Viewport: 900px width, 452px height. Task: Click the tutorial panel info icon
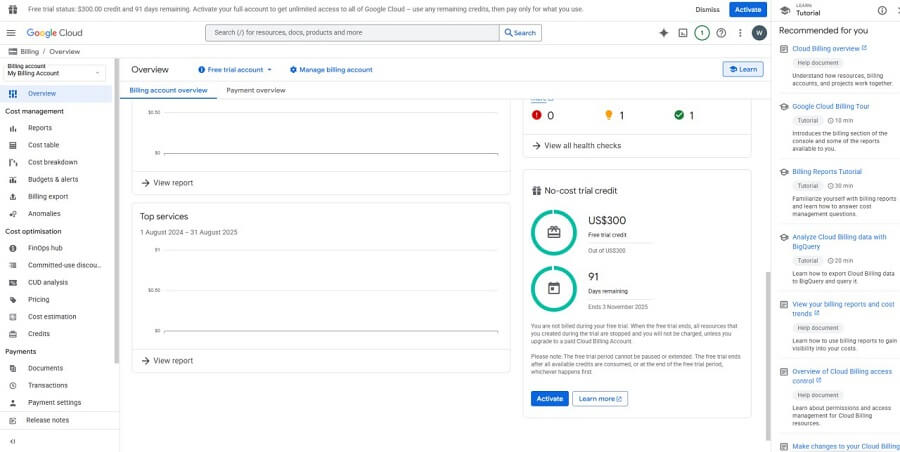tap(882, 10)
